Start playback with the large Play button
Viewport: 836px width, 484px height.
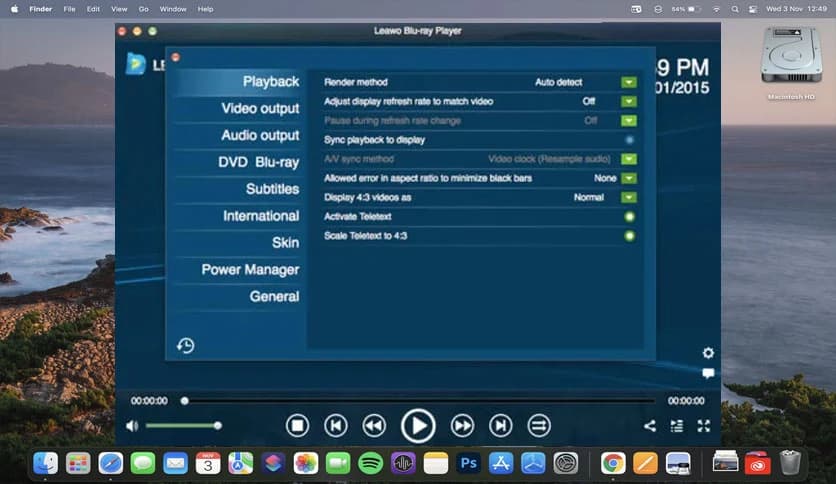(418, 426)
